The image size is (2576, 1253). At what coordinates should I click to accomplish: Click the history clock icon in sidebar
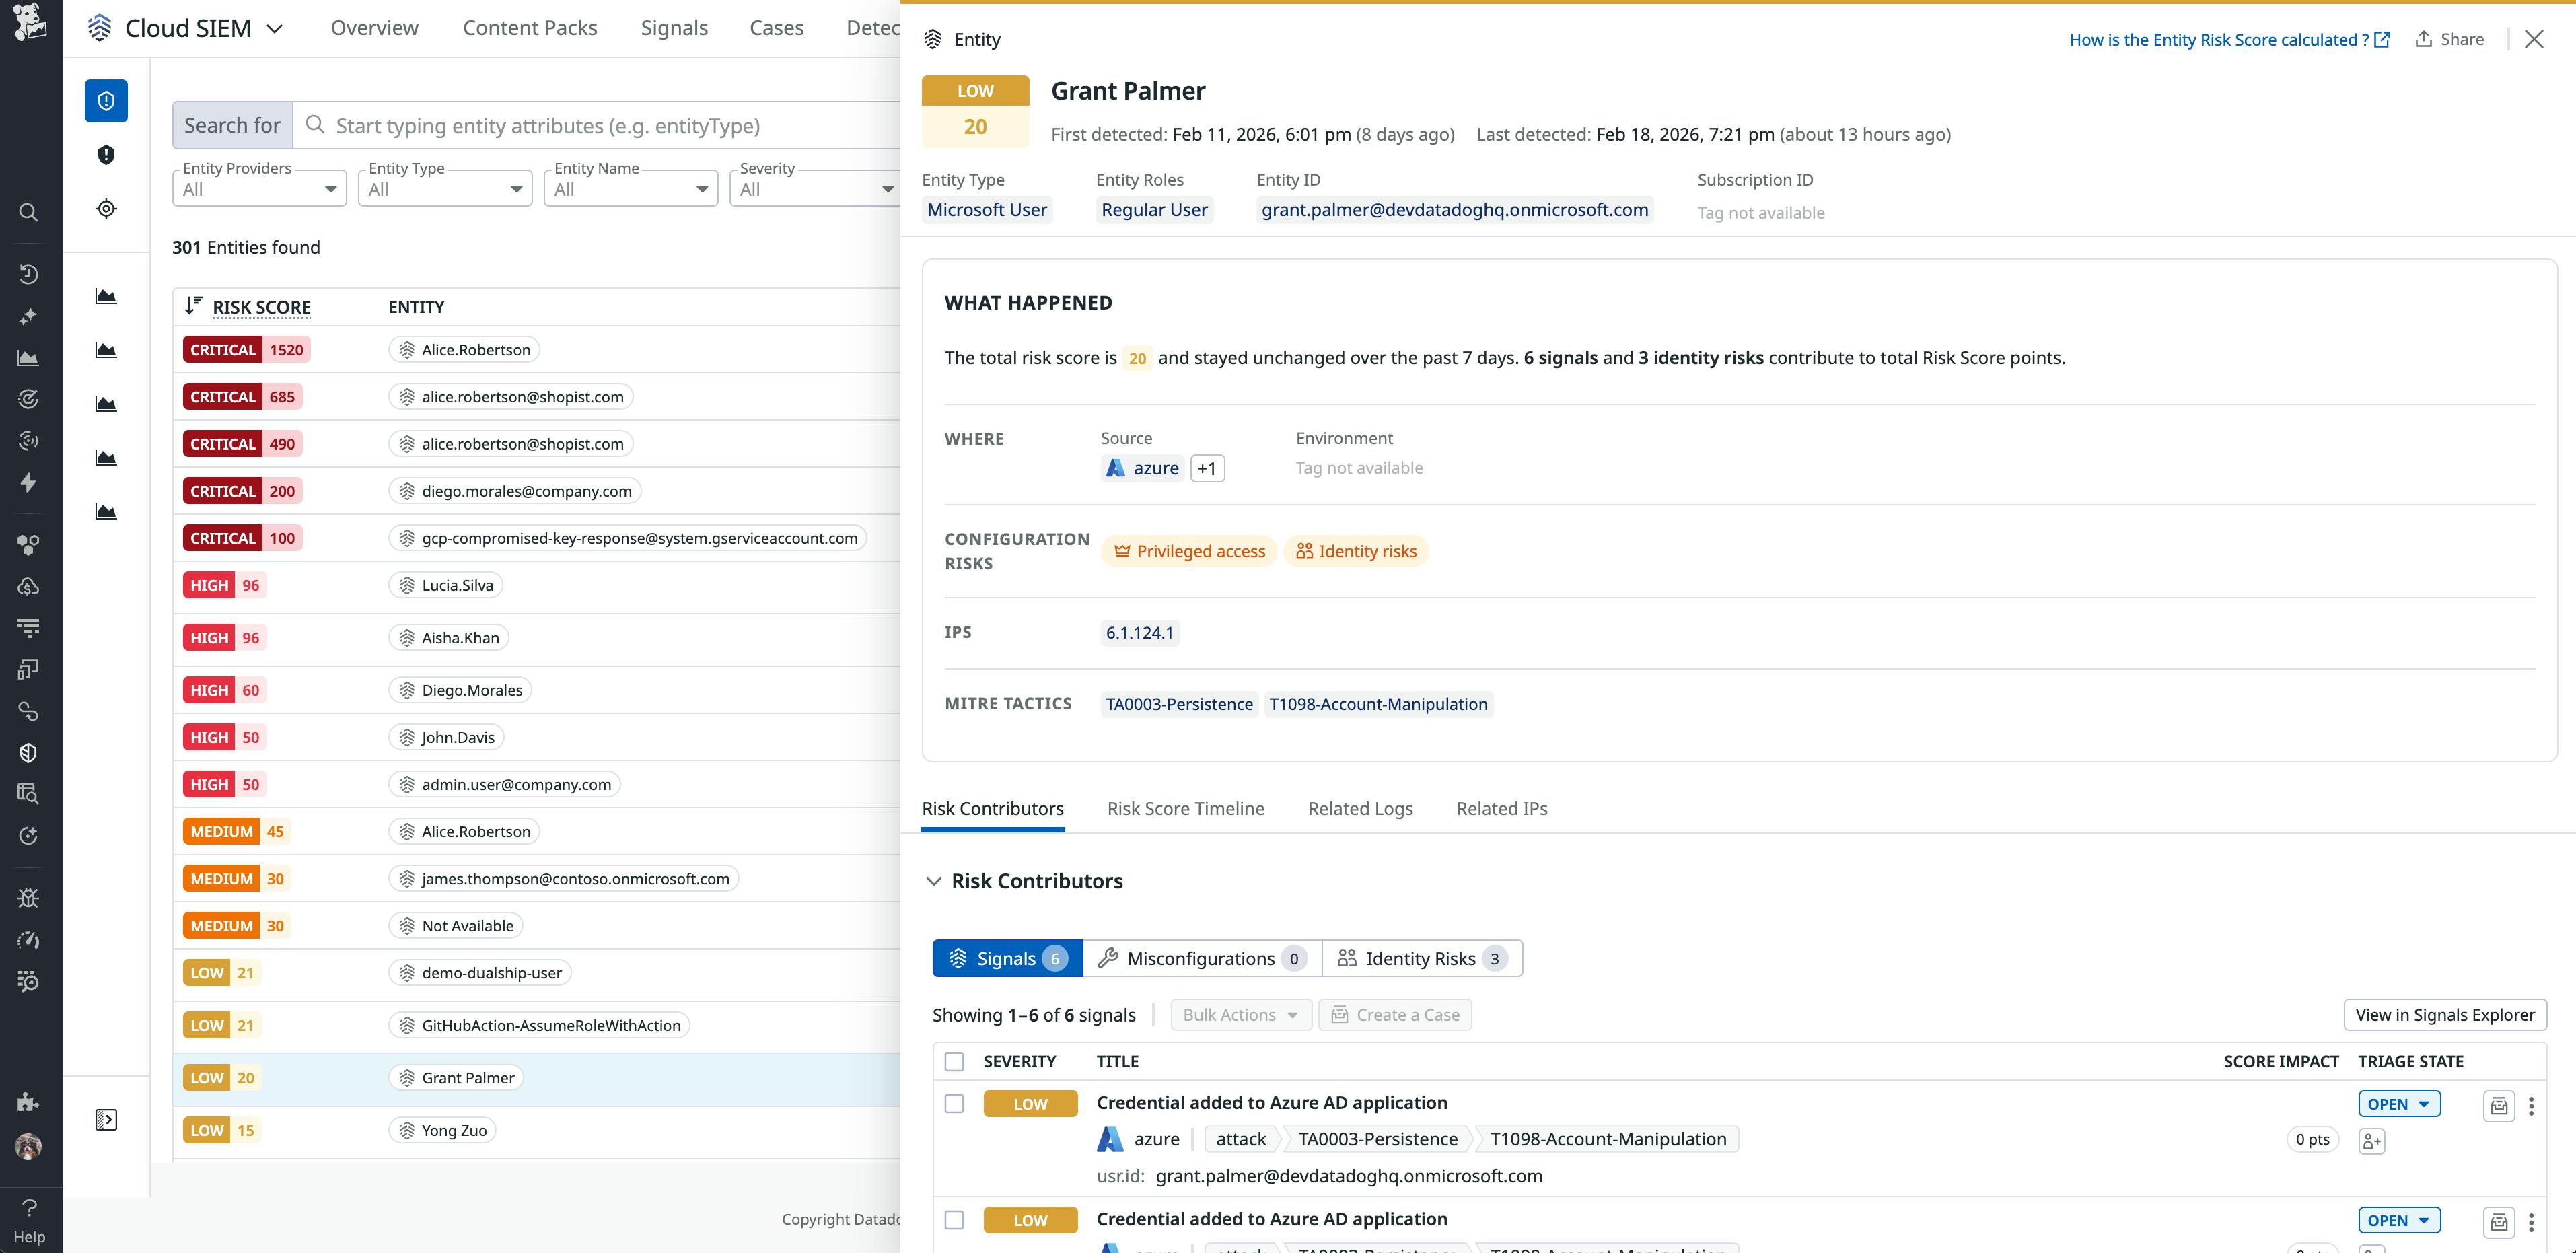(x=28, y=273)
